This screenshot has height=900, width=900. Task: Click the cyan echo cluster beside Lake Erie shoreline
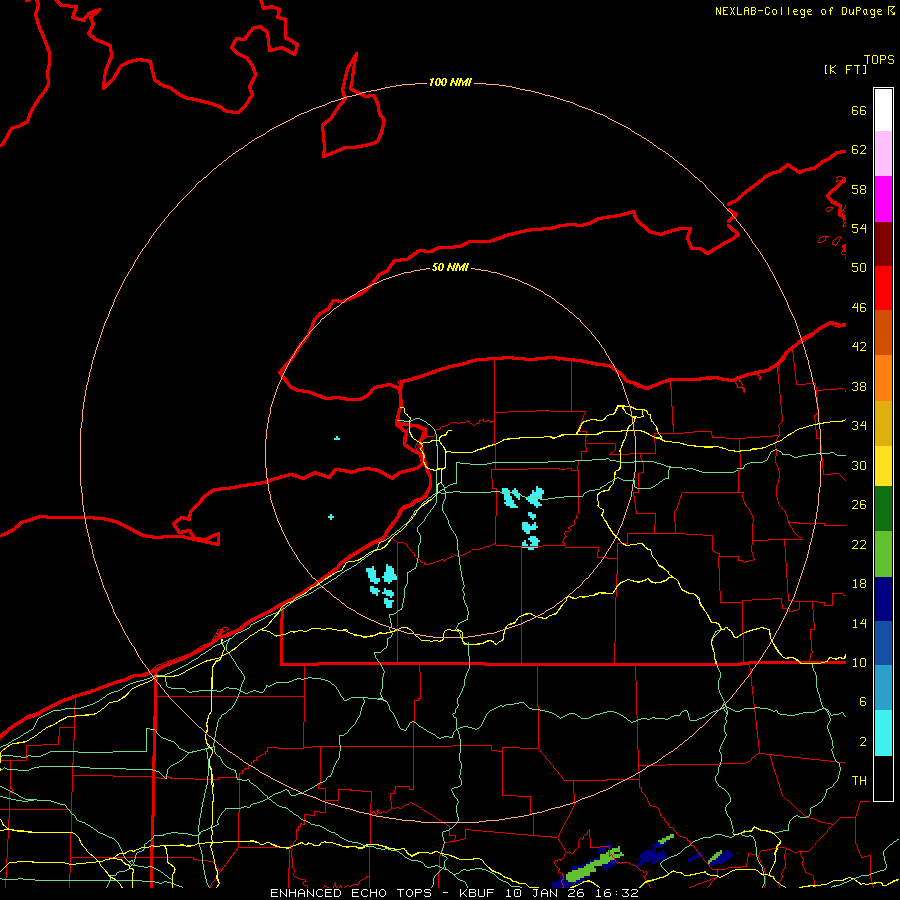tap(382, 585)
